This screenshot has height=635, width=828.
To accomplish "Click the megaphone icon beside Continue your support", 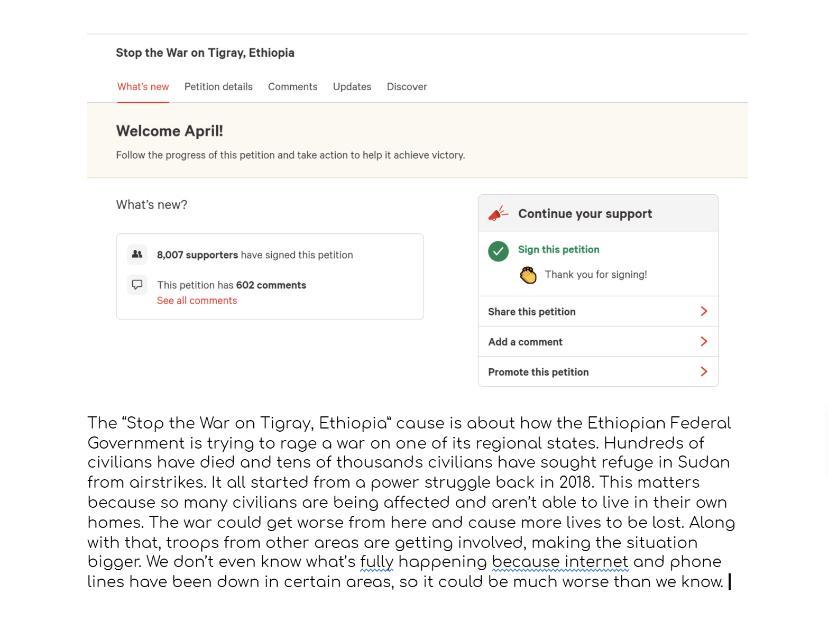I will (x=498, y=213).
